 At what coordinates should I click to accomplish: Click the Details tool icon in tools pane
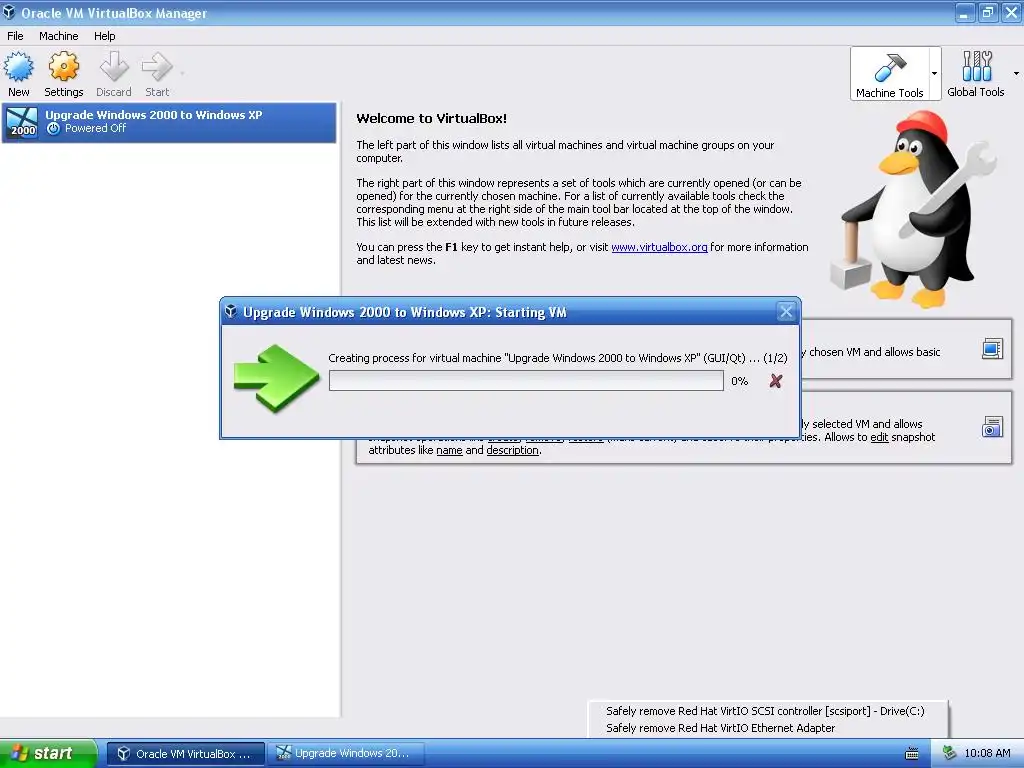992,349
